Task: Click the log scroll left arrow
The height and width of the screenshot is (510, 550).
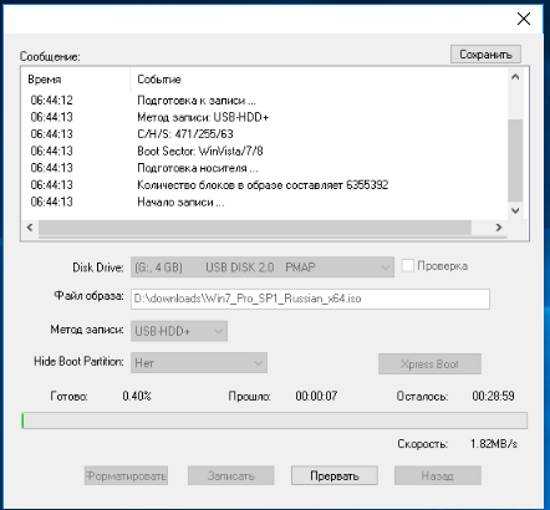Action: (30, 227)
